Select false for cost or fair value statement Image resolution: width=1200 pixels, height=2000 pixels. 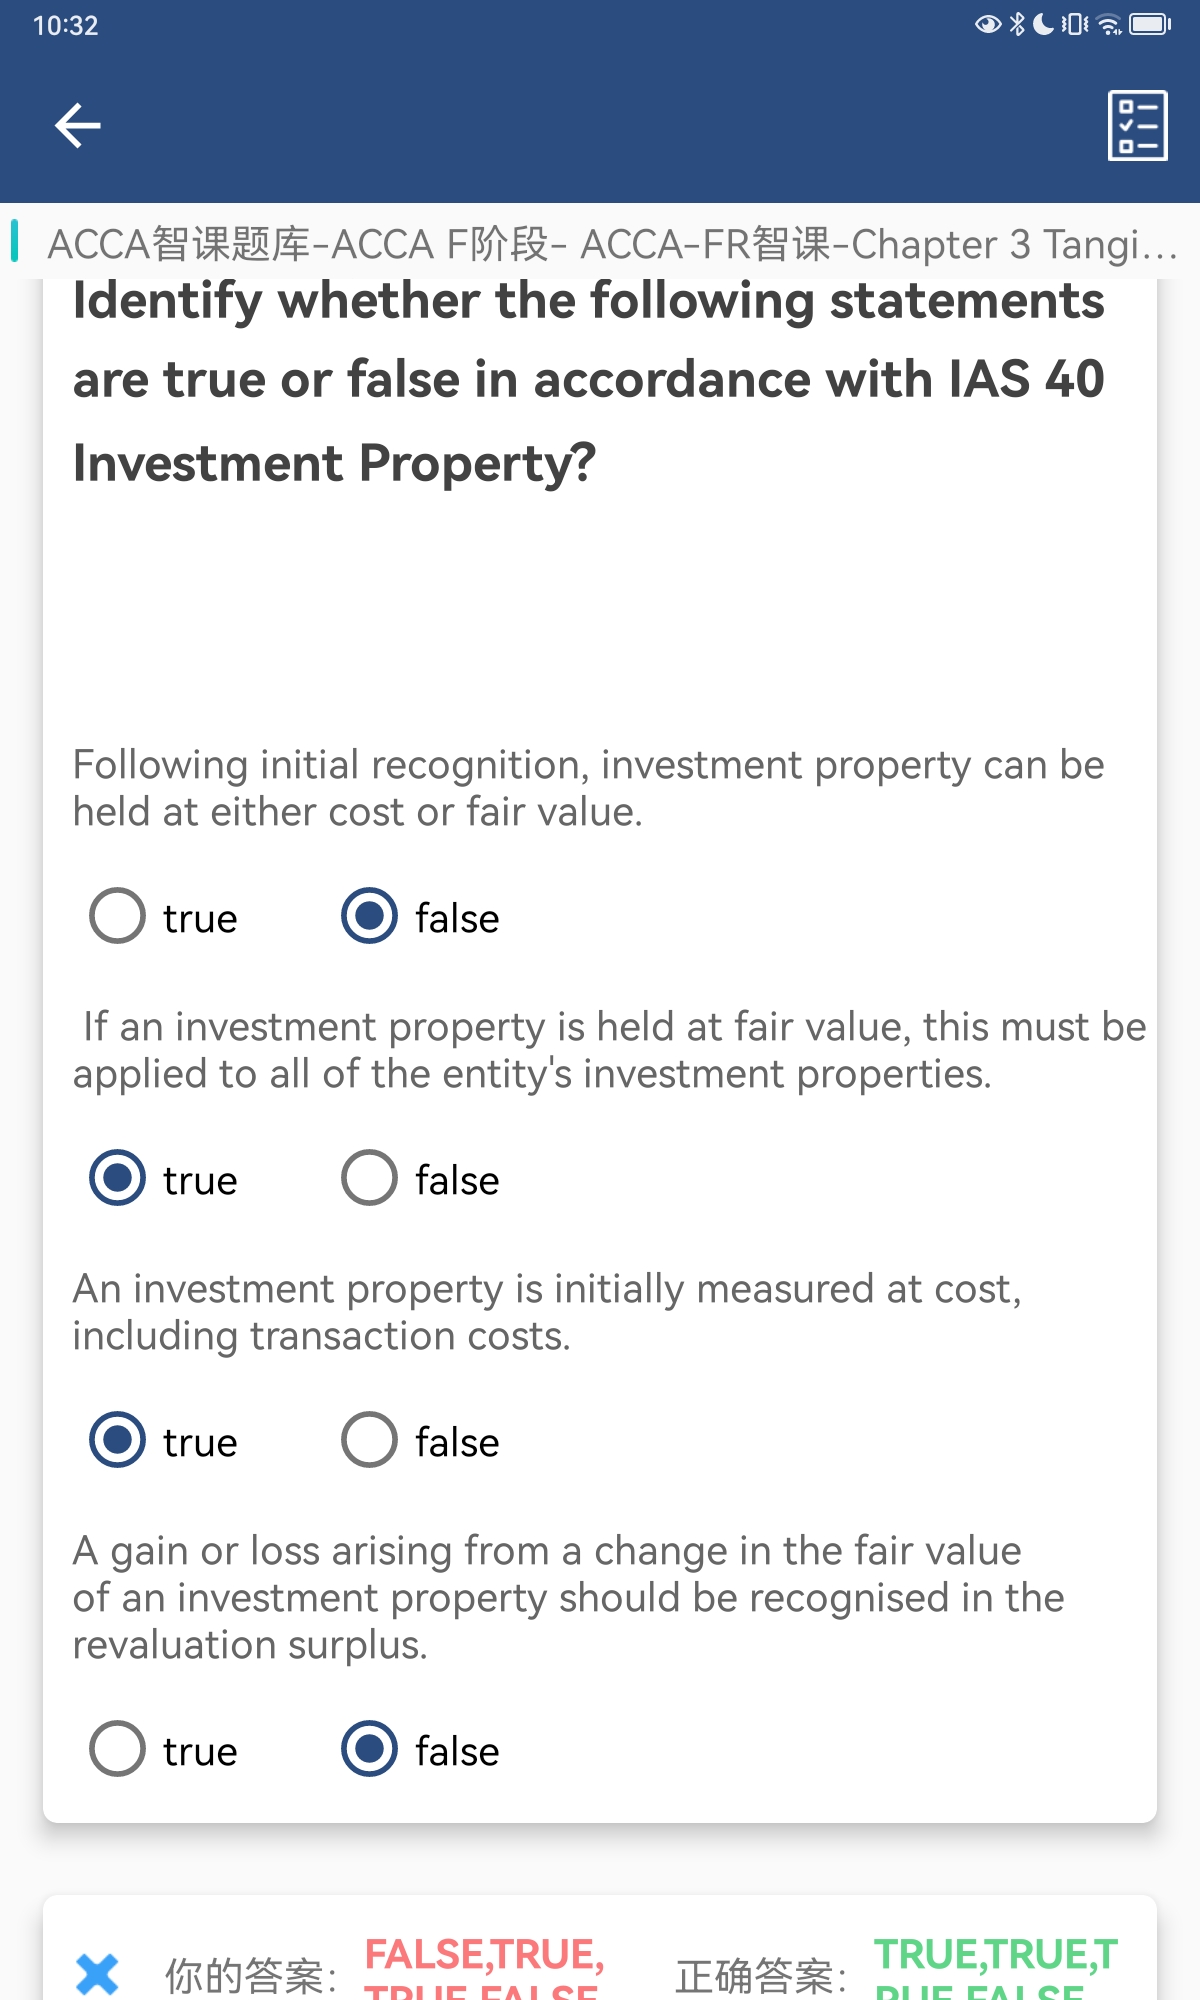coord(420,916)
